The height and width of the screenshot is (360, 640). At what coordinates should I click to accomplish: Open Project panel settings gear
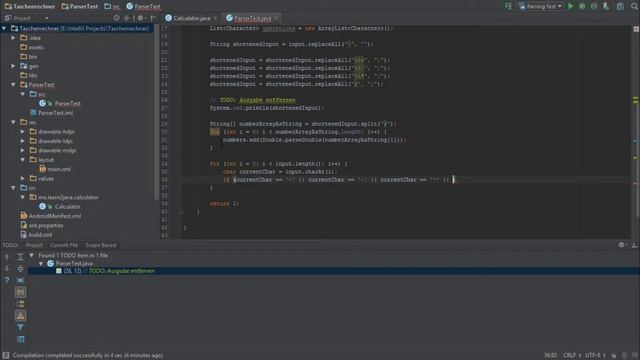(141, 18)
